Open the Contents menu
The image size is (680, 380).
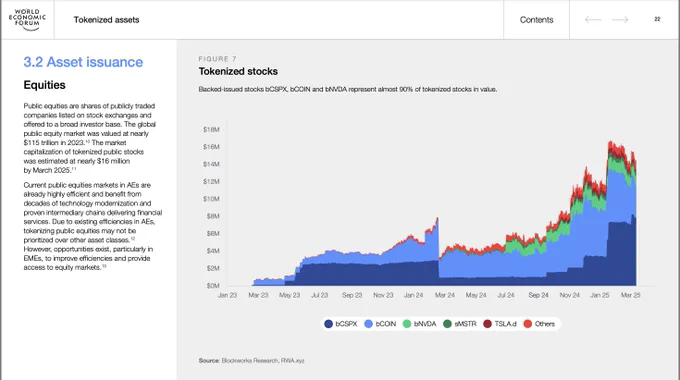(536, 20)
